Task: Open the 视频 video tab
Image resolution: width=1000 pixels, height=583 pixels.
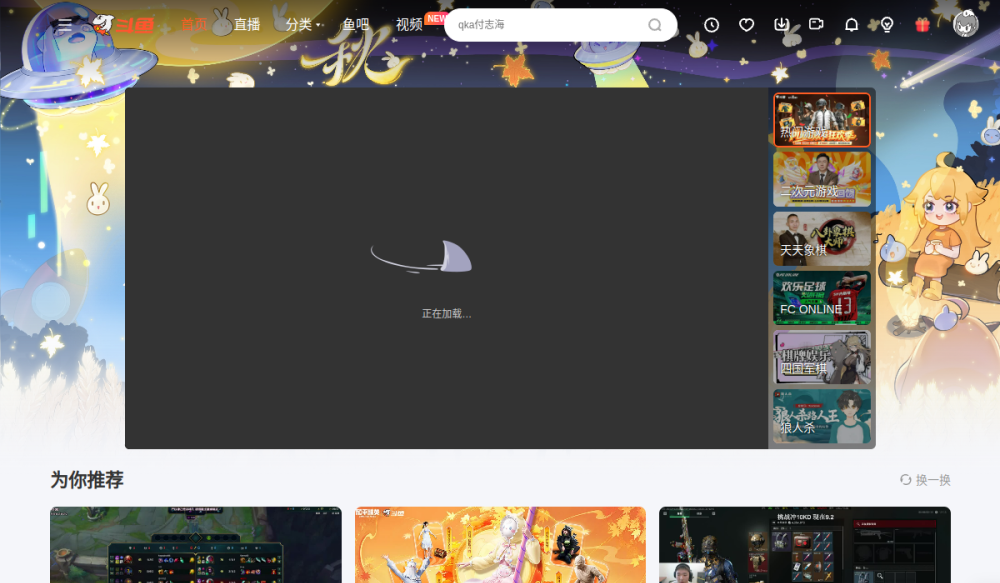Action: [x=409, y=25]
